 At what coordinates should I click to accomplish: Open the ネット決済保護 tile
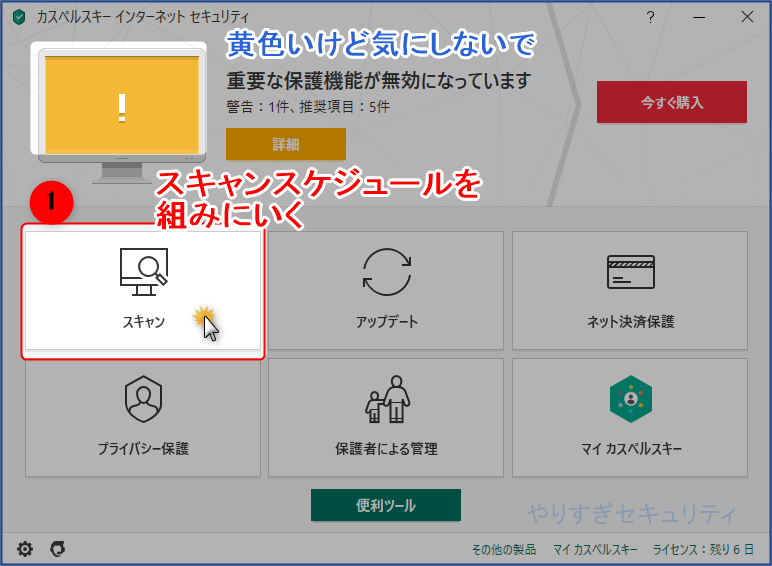click(630, 290)
